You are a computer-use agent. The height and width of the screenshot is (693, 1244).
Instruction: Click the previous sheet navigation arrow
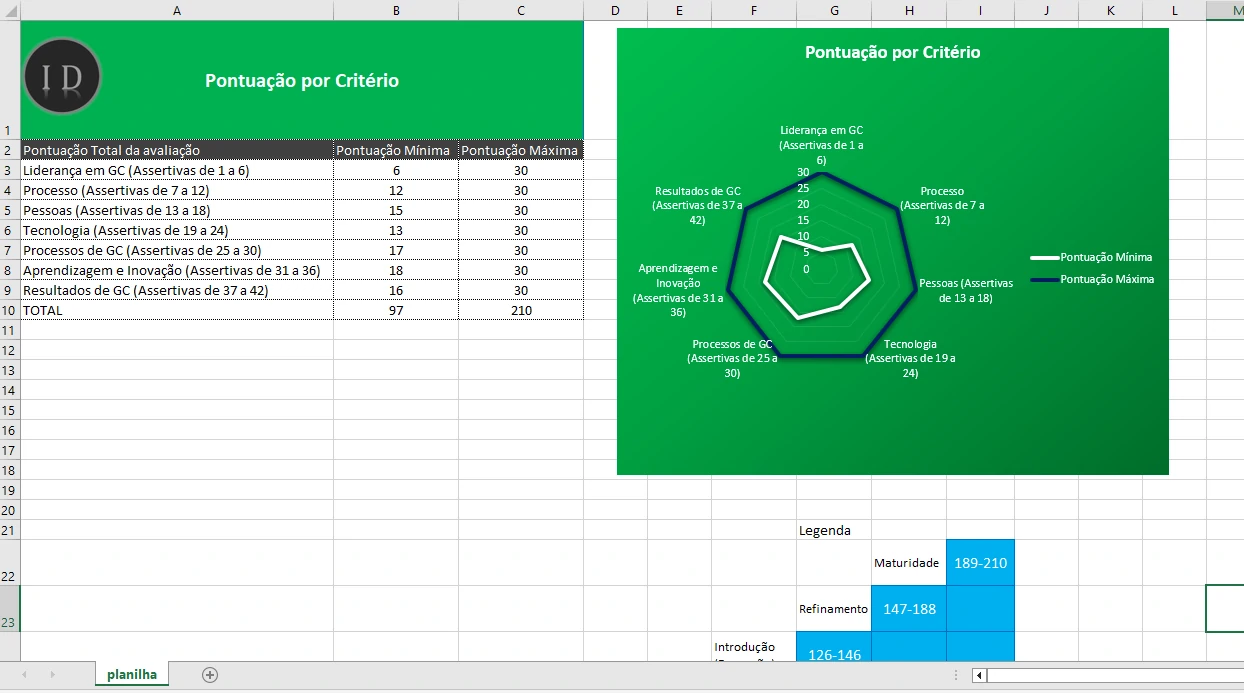(x=25, y=675)
